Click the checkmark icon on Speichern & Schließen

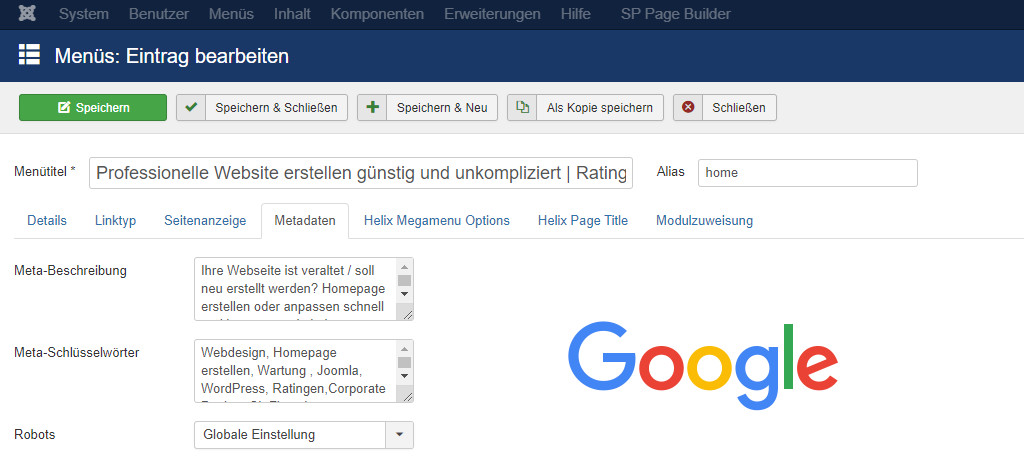192,108
